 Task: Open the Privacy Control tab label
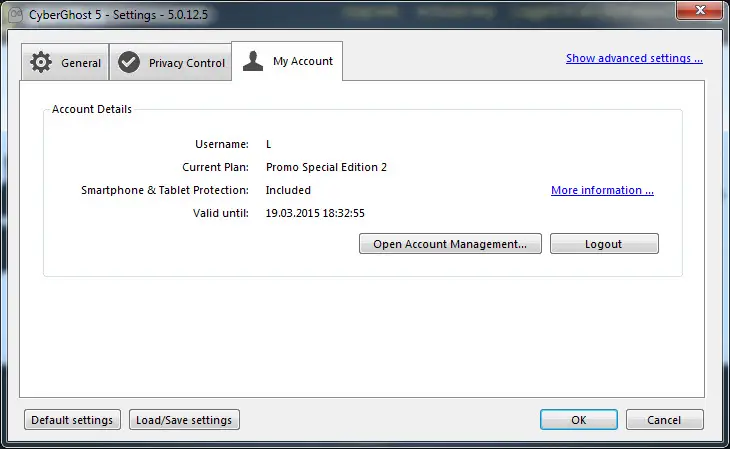pyautogui.click(x=187, y=63)
